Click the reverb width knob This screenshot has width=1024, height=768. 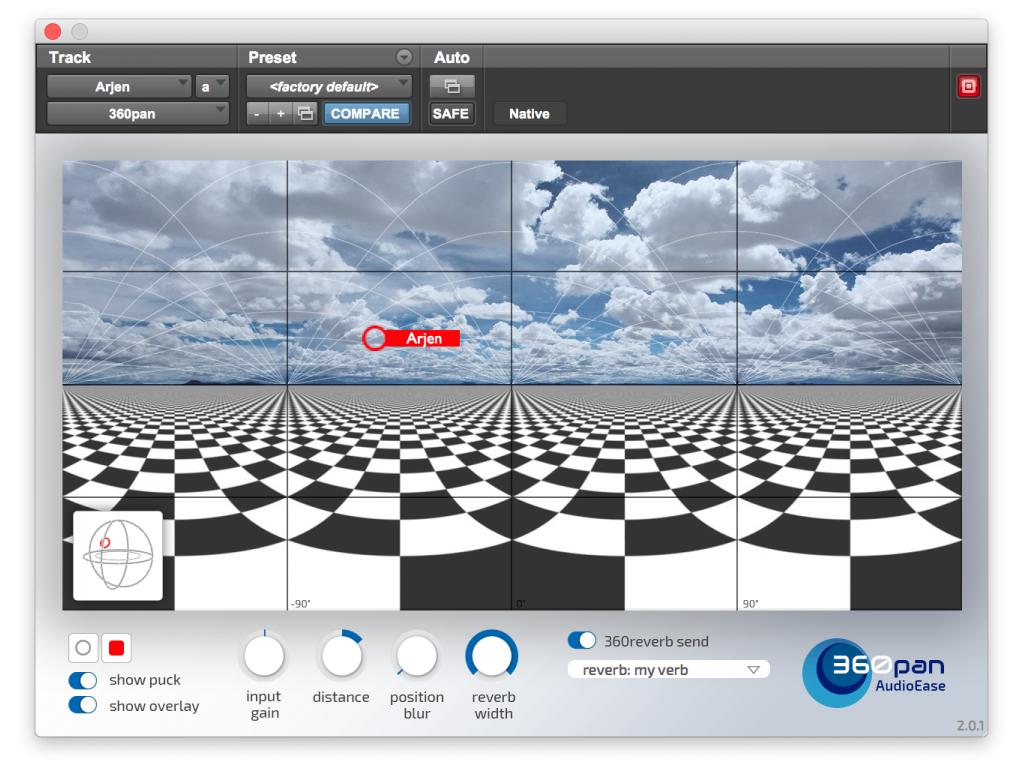491,656
